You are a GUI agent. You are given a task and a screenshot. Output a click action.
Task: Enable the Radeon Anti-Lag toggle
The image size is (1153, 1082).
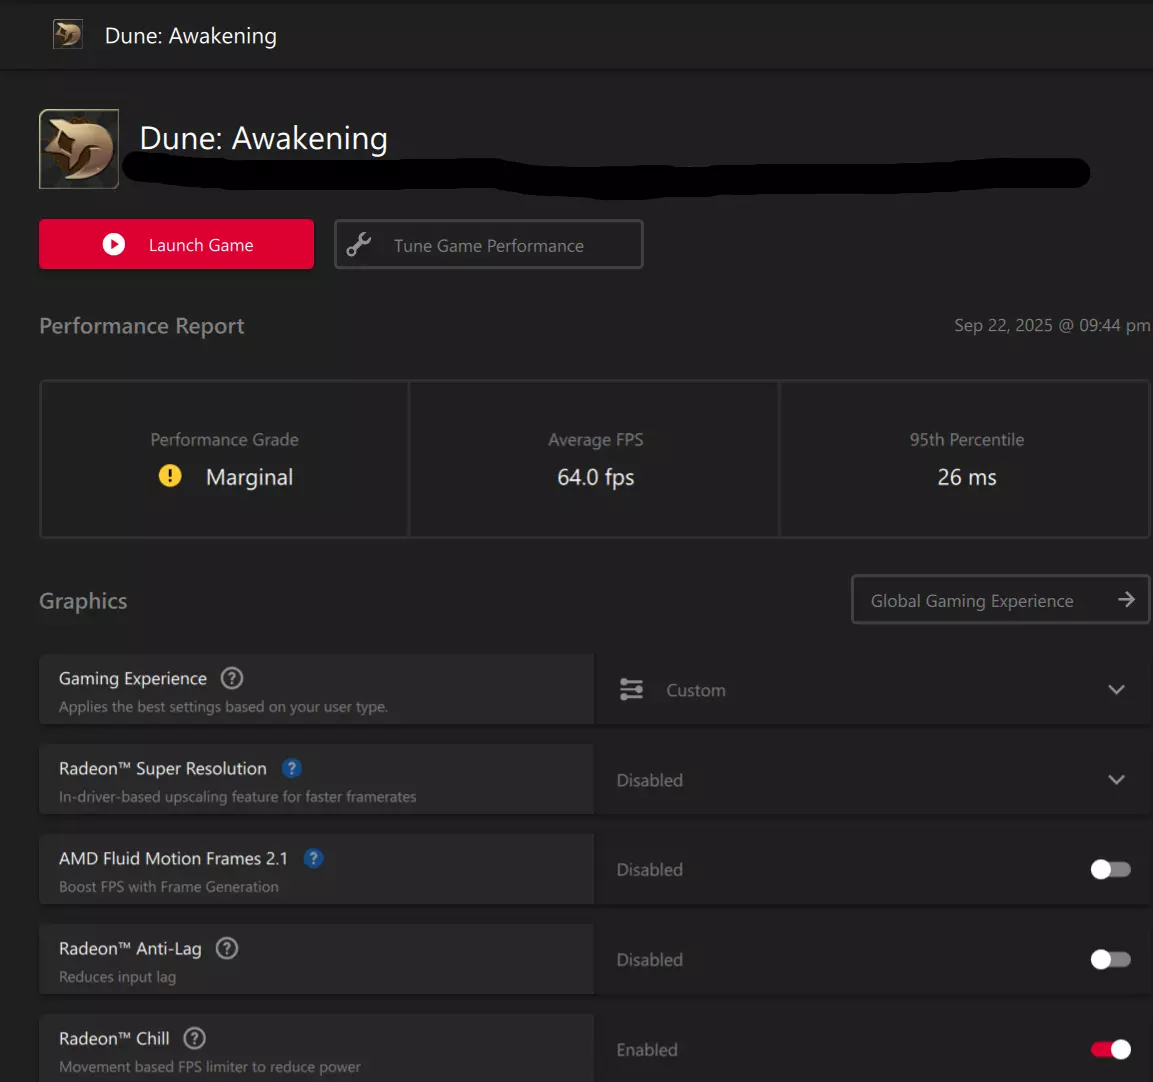[x=1110, y=960]
